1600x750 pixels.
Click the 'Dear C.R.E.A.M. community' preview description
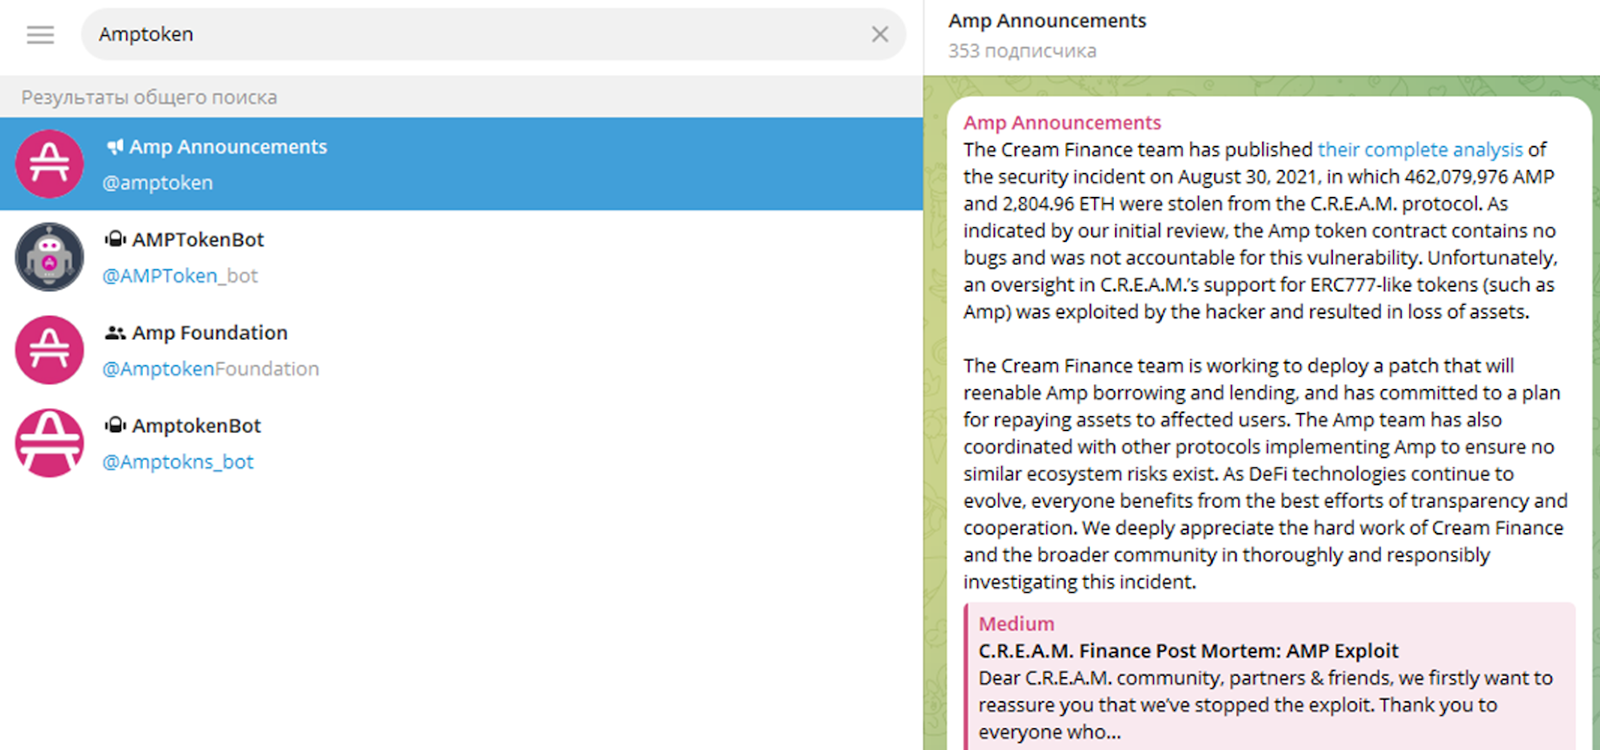(1265, 705)
